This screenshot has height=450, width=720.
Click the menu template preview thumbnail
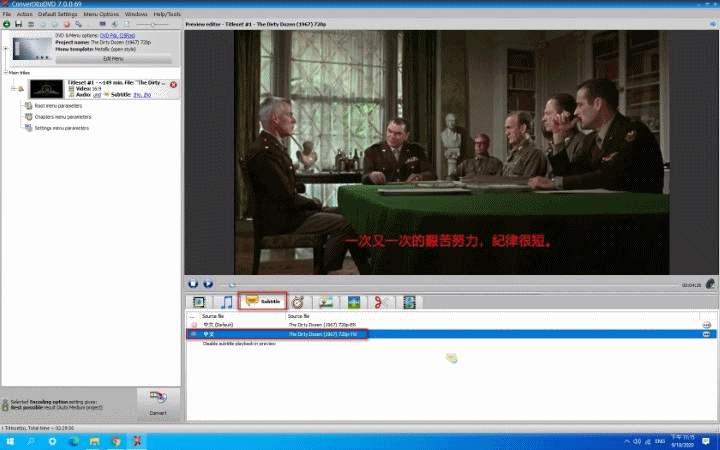[x=32, y=48]
